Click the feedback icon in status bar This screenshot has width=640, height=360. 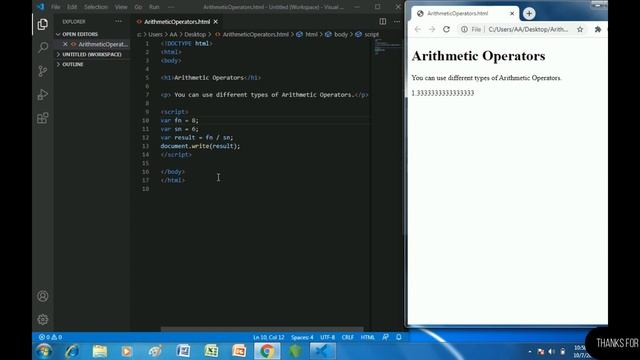385,337
